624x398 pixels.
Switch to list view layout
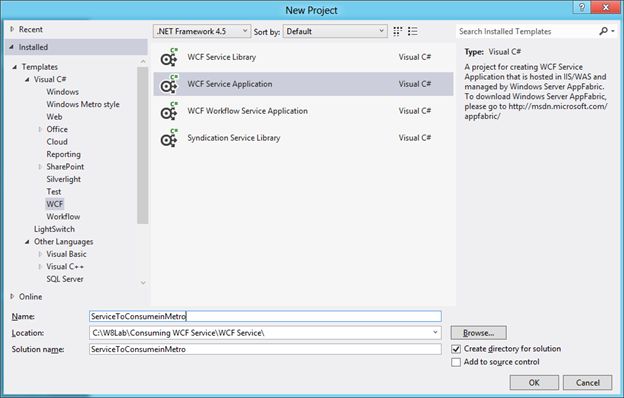[413, 31]
